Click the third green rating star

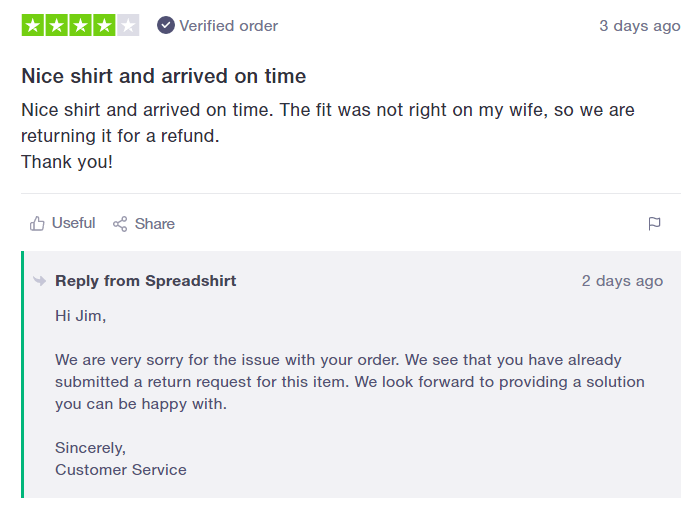coord(81,26)
